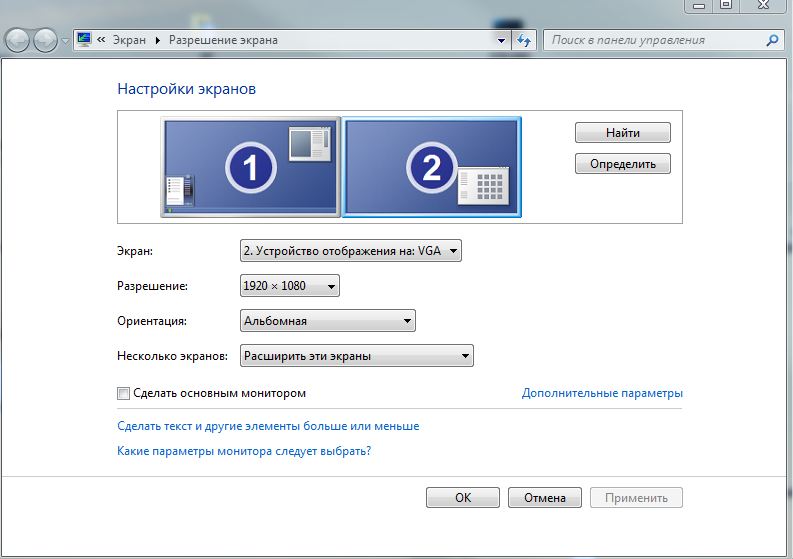Screen dimensions: 793x559
Task: Open the 'Дополнительные параметры' link
Action: coord(602,394)
